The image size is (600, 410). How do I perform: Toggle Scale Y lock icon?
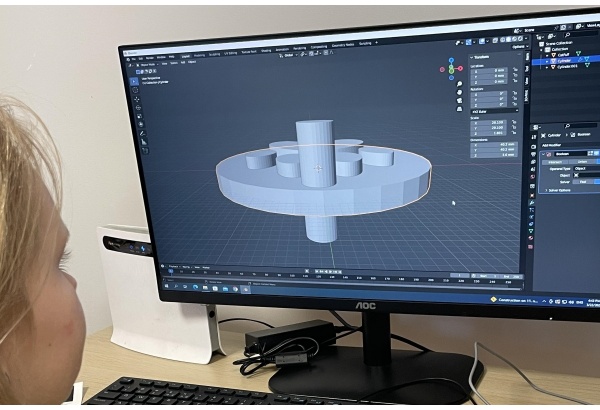(x=515, y=127)
